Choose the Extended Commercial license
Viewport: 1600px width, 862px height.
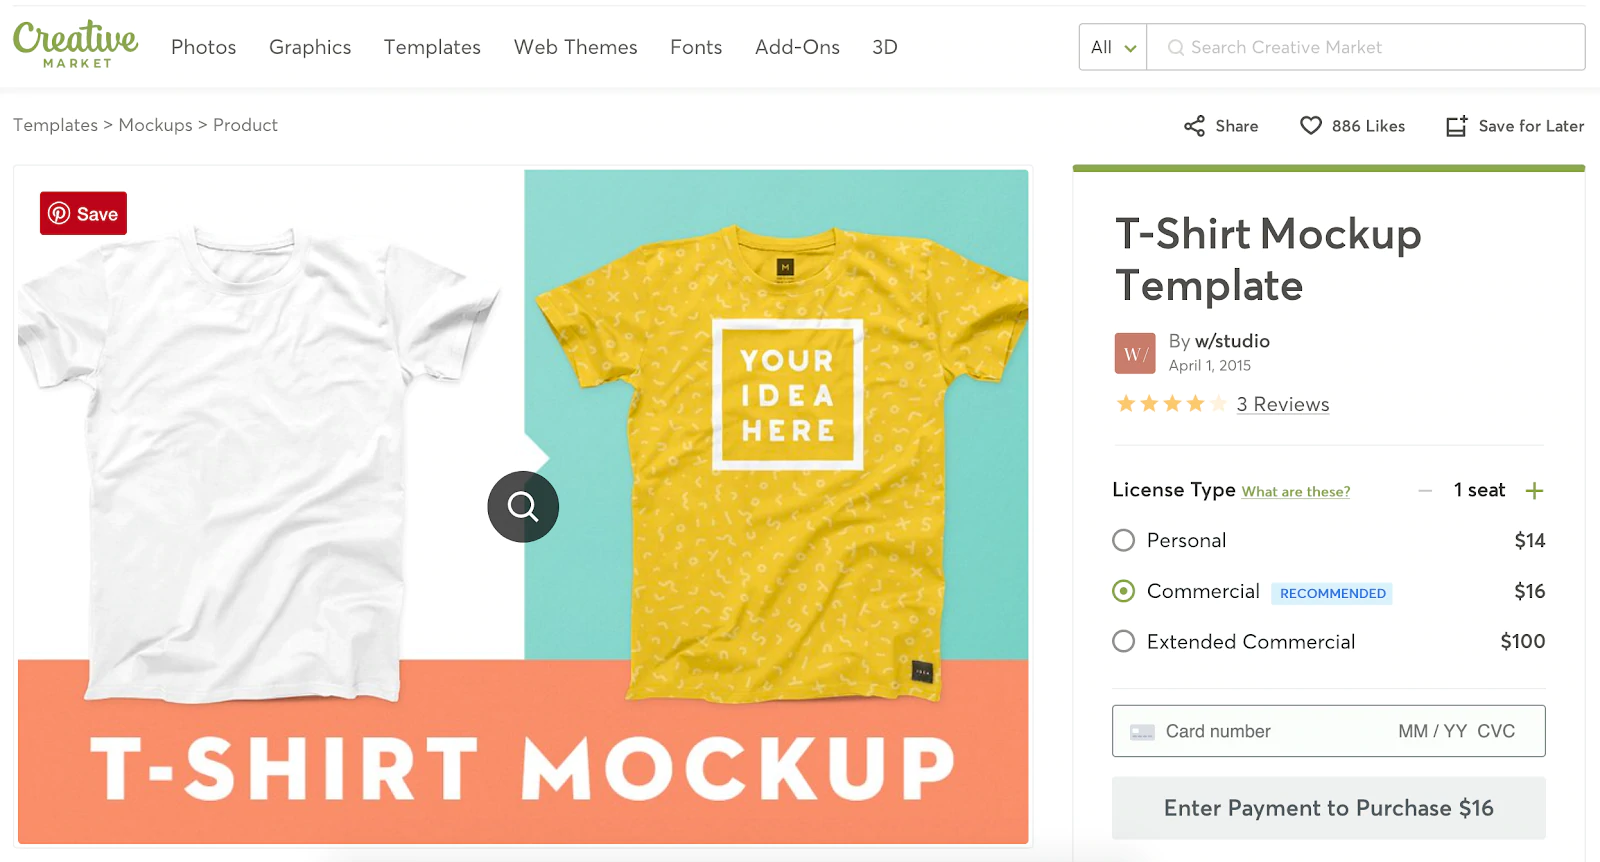pyautogui.click(x=1124, y=641)
